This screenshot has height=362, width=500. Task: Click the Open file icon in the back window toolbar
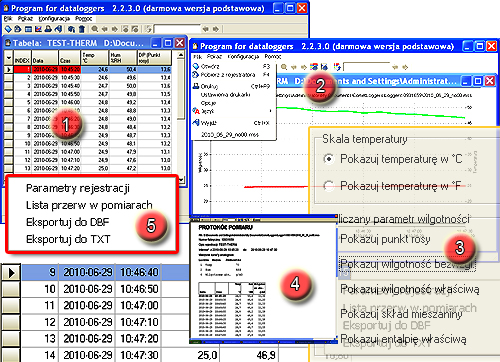click(x=8, y=29)
